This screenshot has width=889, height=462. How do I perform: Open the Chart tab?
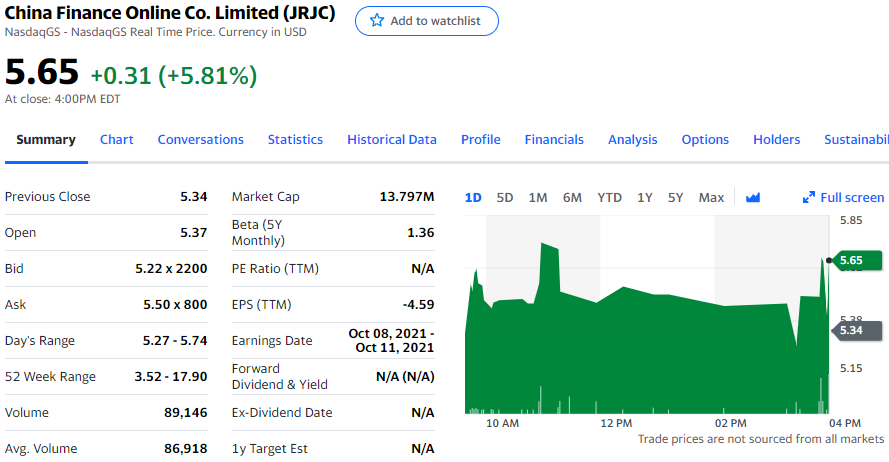click(x=117, y=139)
